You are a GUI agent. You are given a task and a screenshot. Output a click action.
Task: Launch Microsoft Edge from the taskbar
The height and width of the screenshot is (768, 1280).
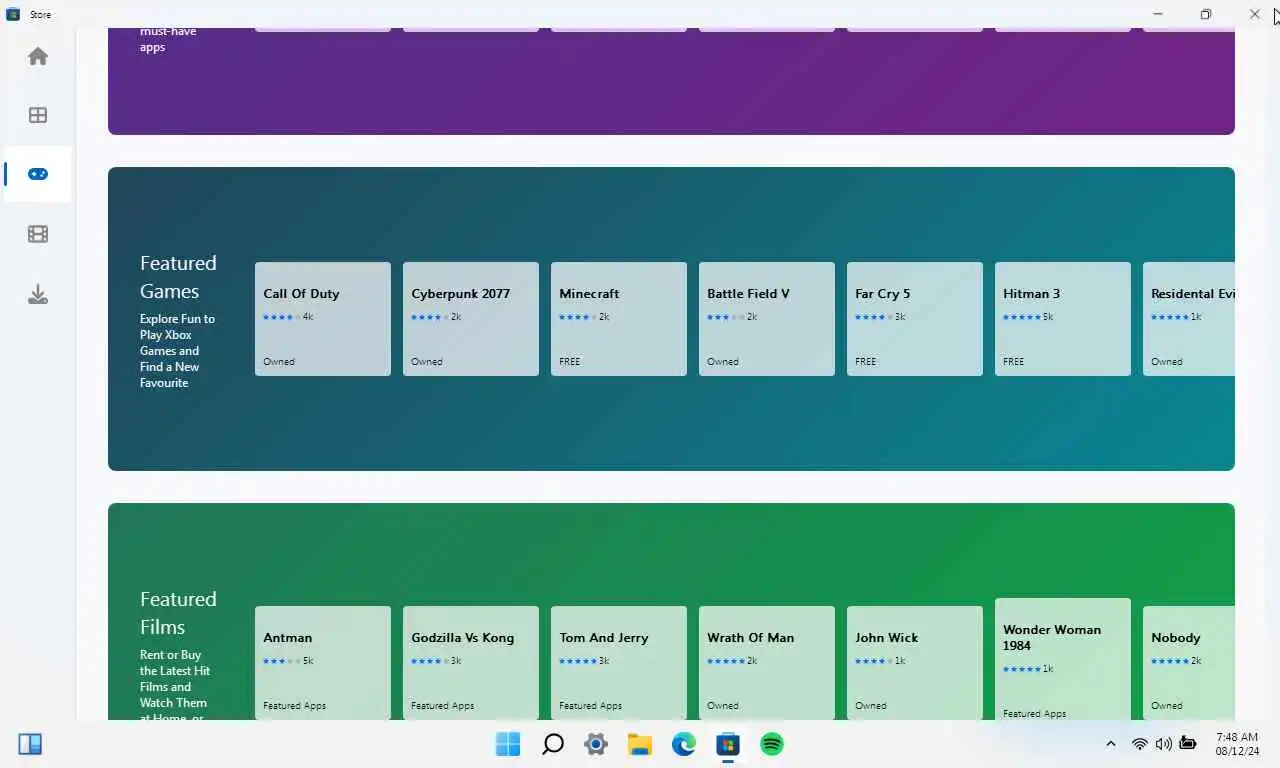pos(684,744)
